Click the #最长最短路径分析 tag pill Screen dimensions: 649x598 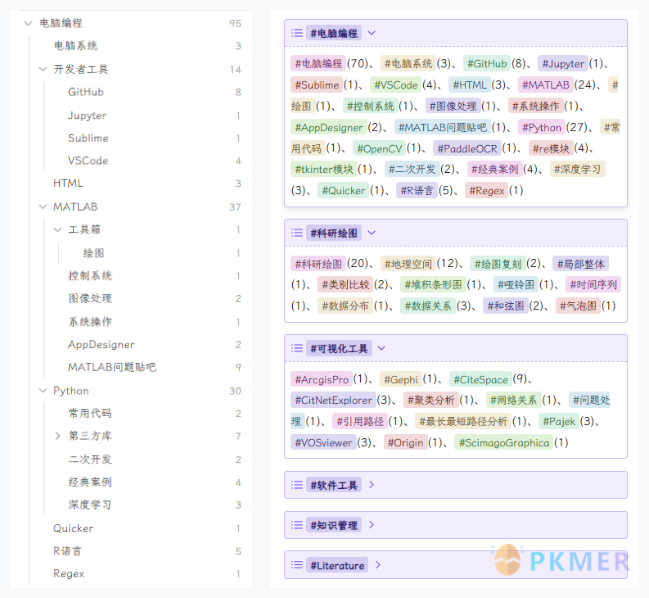(x=463, y=421)
